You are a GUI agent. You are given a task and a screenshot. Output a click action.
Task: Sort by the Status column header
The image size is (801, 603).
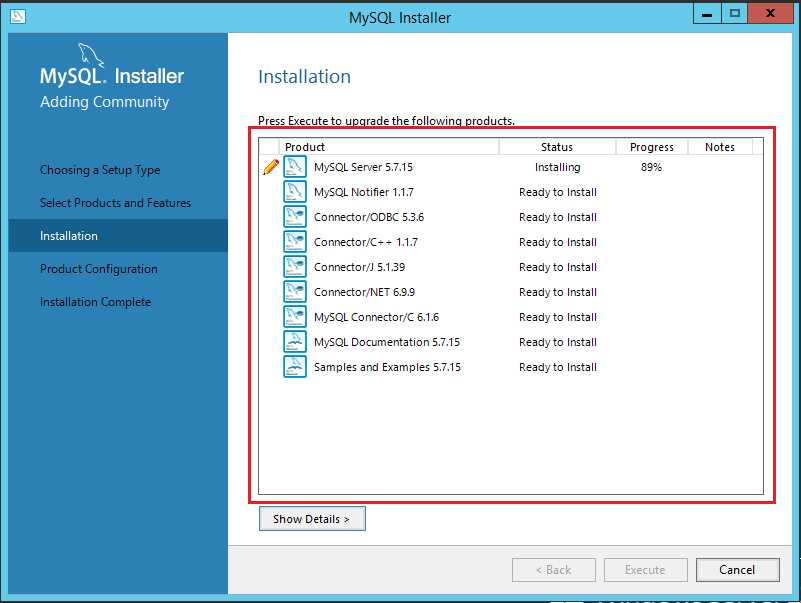557,147
